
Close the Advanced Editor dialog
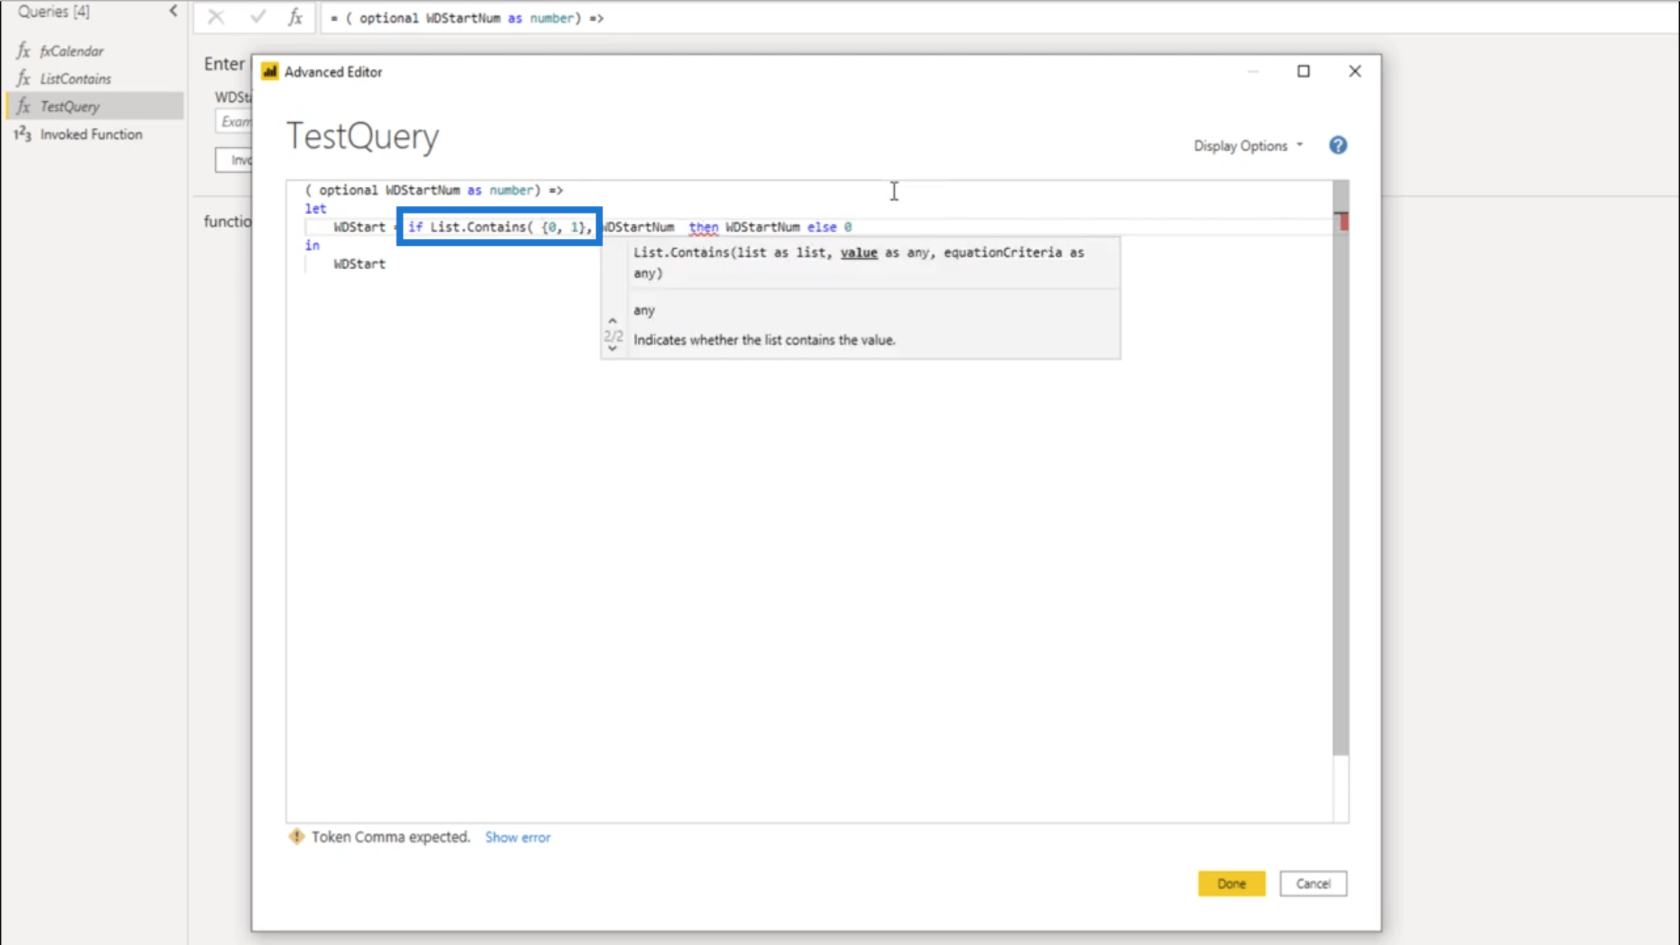point(1355,71)
